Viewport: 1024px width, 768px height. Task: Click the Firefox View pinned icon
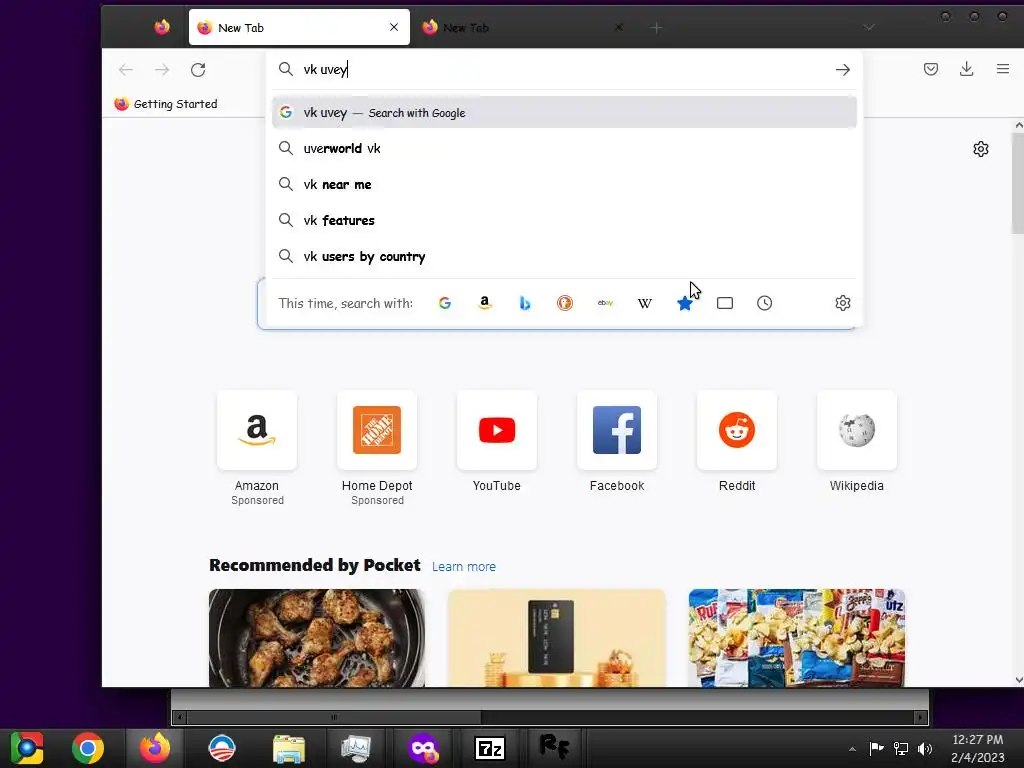pyautogui.click(x=162, y=27)
